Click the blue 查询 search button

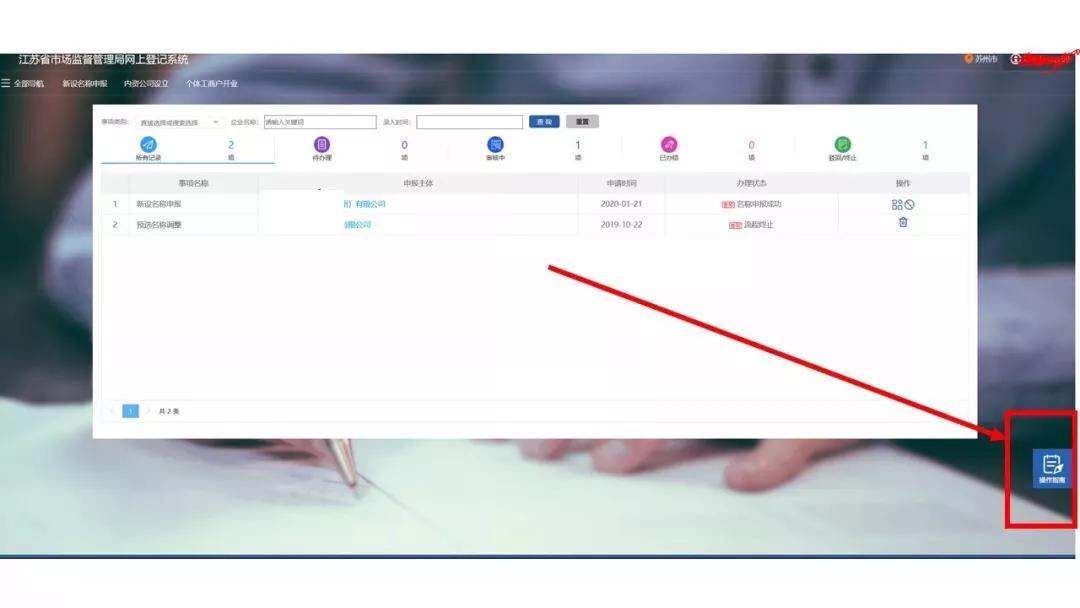coord(544,122)
